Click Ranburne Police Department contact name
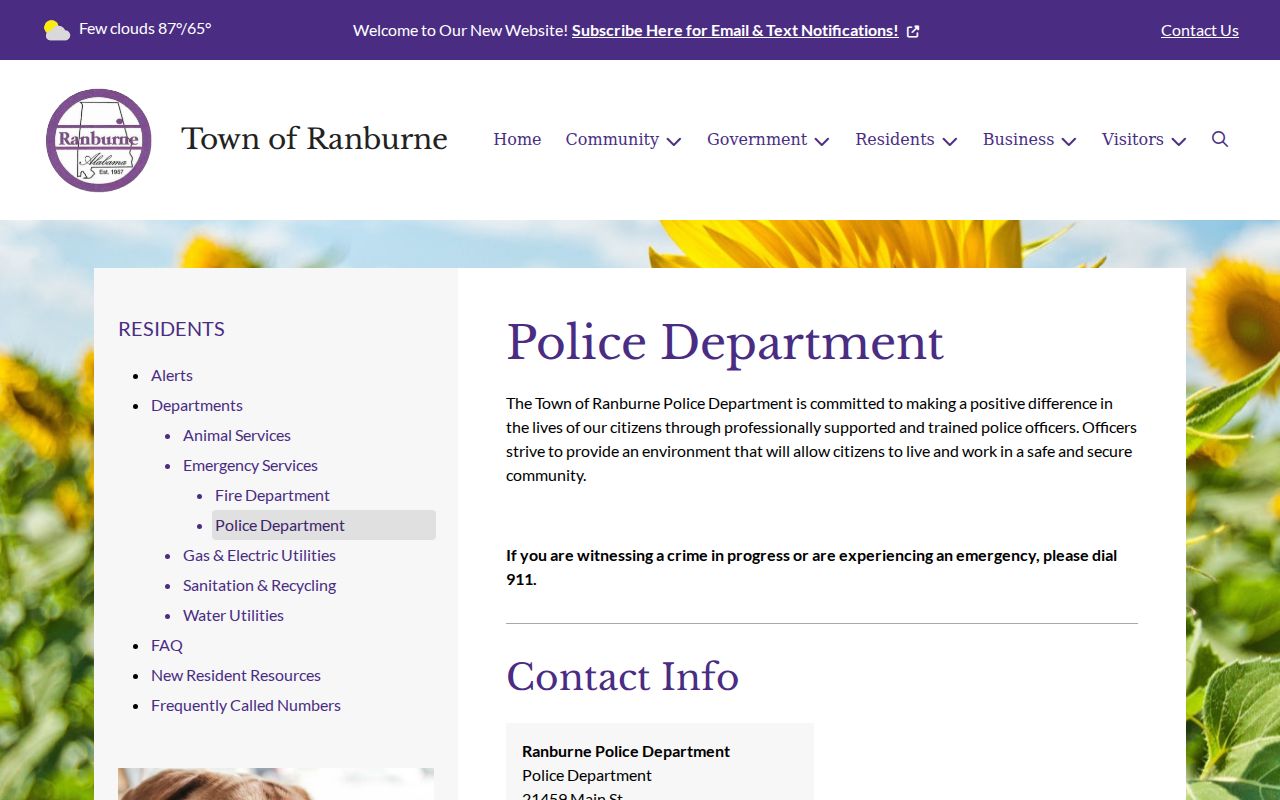 click(626, 751)
